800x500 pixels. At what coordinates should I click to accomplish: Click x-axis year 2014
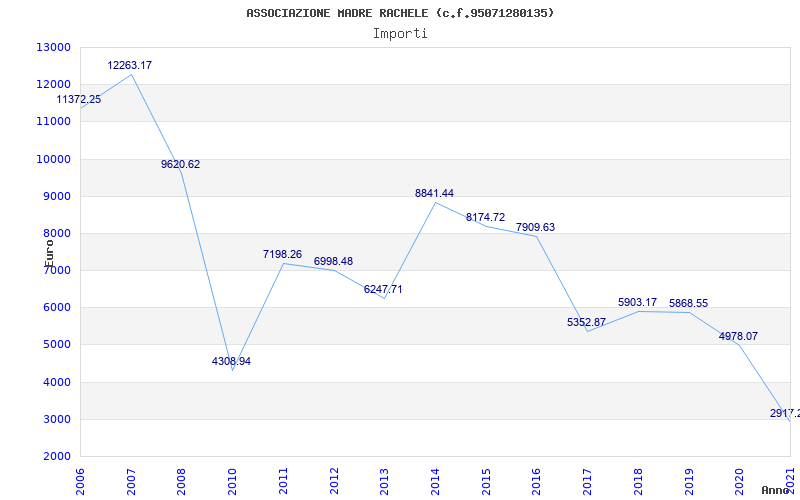[435, 482]
